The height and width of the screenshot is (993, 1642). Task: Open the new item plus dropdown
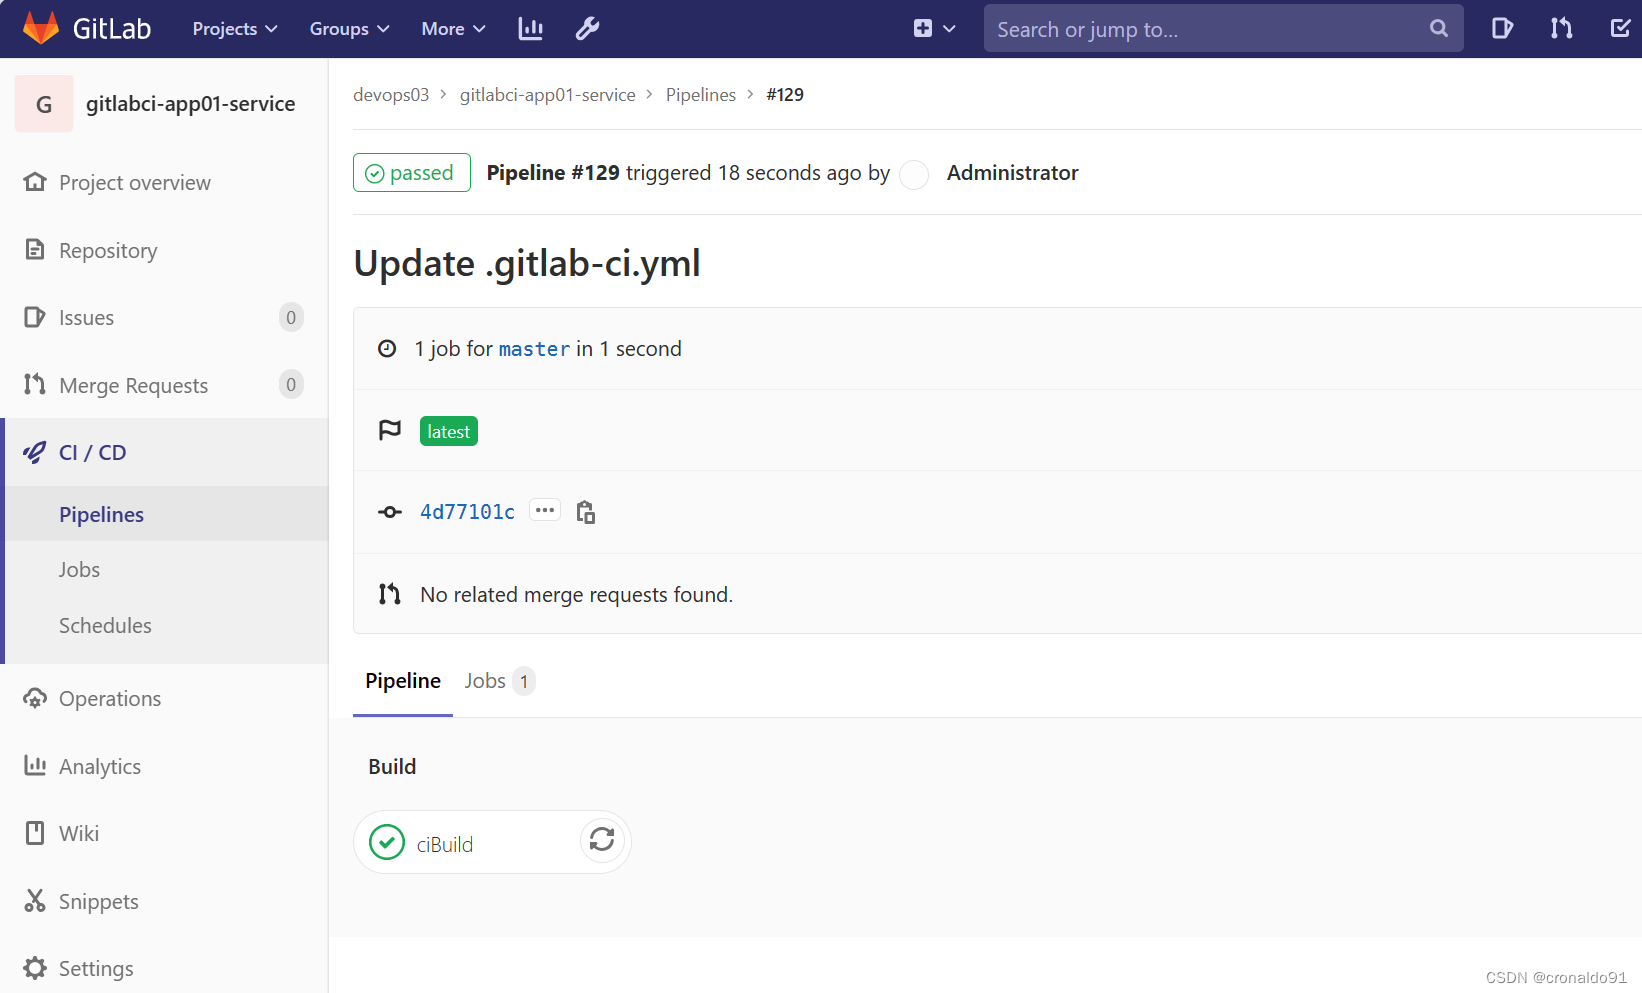click(x=934, y=29)
